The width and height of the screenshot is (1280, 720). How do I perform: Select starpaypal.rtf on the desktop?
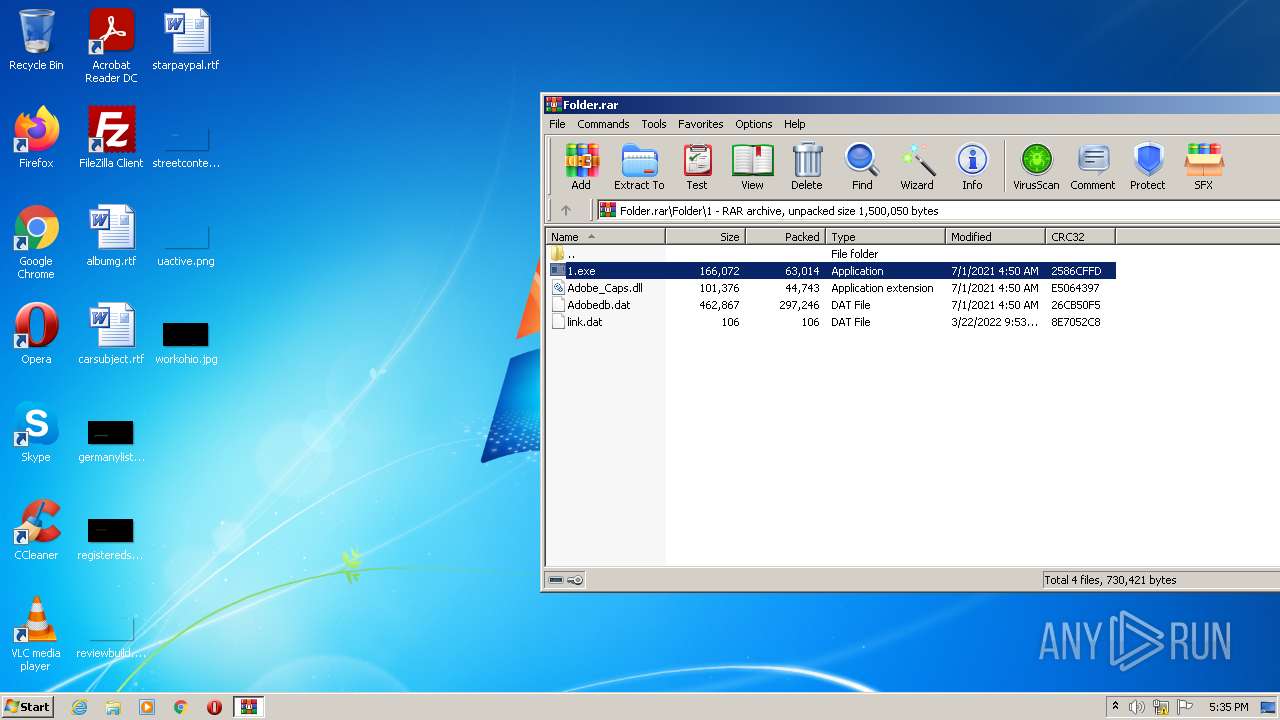(186, 40)
